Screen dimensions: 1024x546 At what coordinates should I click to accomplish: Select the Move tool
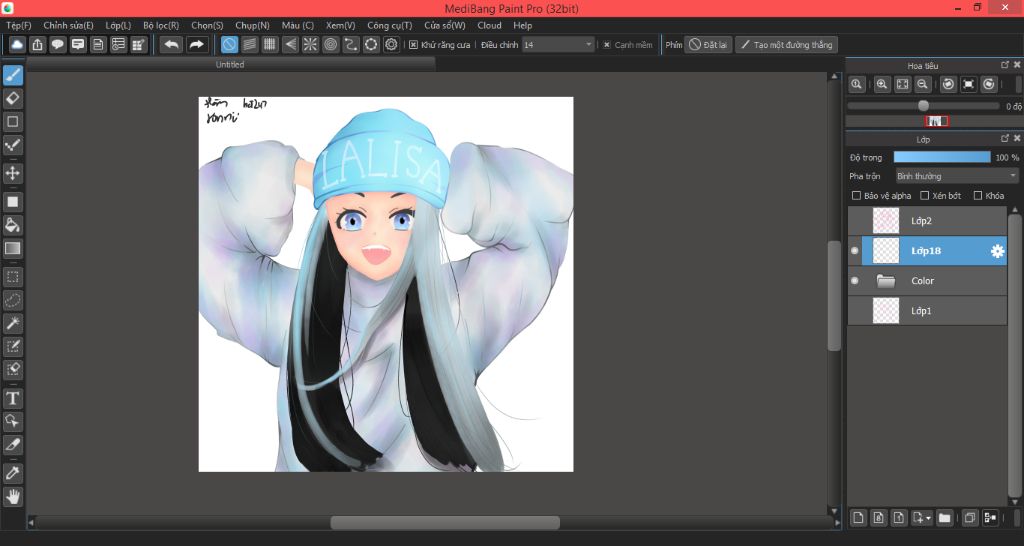tap(12, 173)
